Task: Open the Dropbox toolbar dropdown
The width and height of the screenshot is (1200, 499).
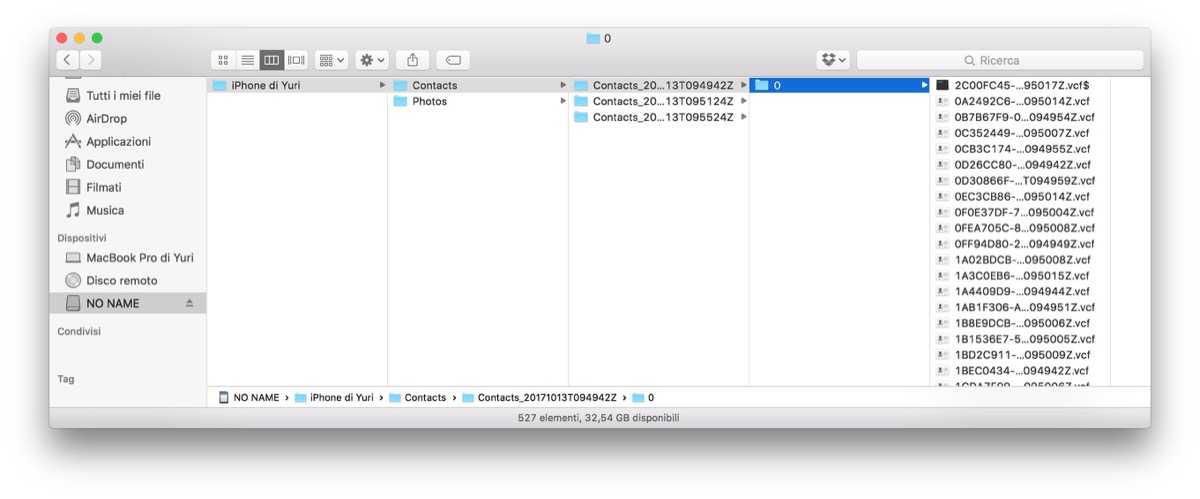Action: click(833, 60)
